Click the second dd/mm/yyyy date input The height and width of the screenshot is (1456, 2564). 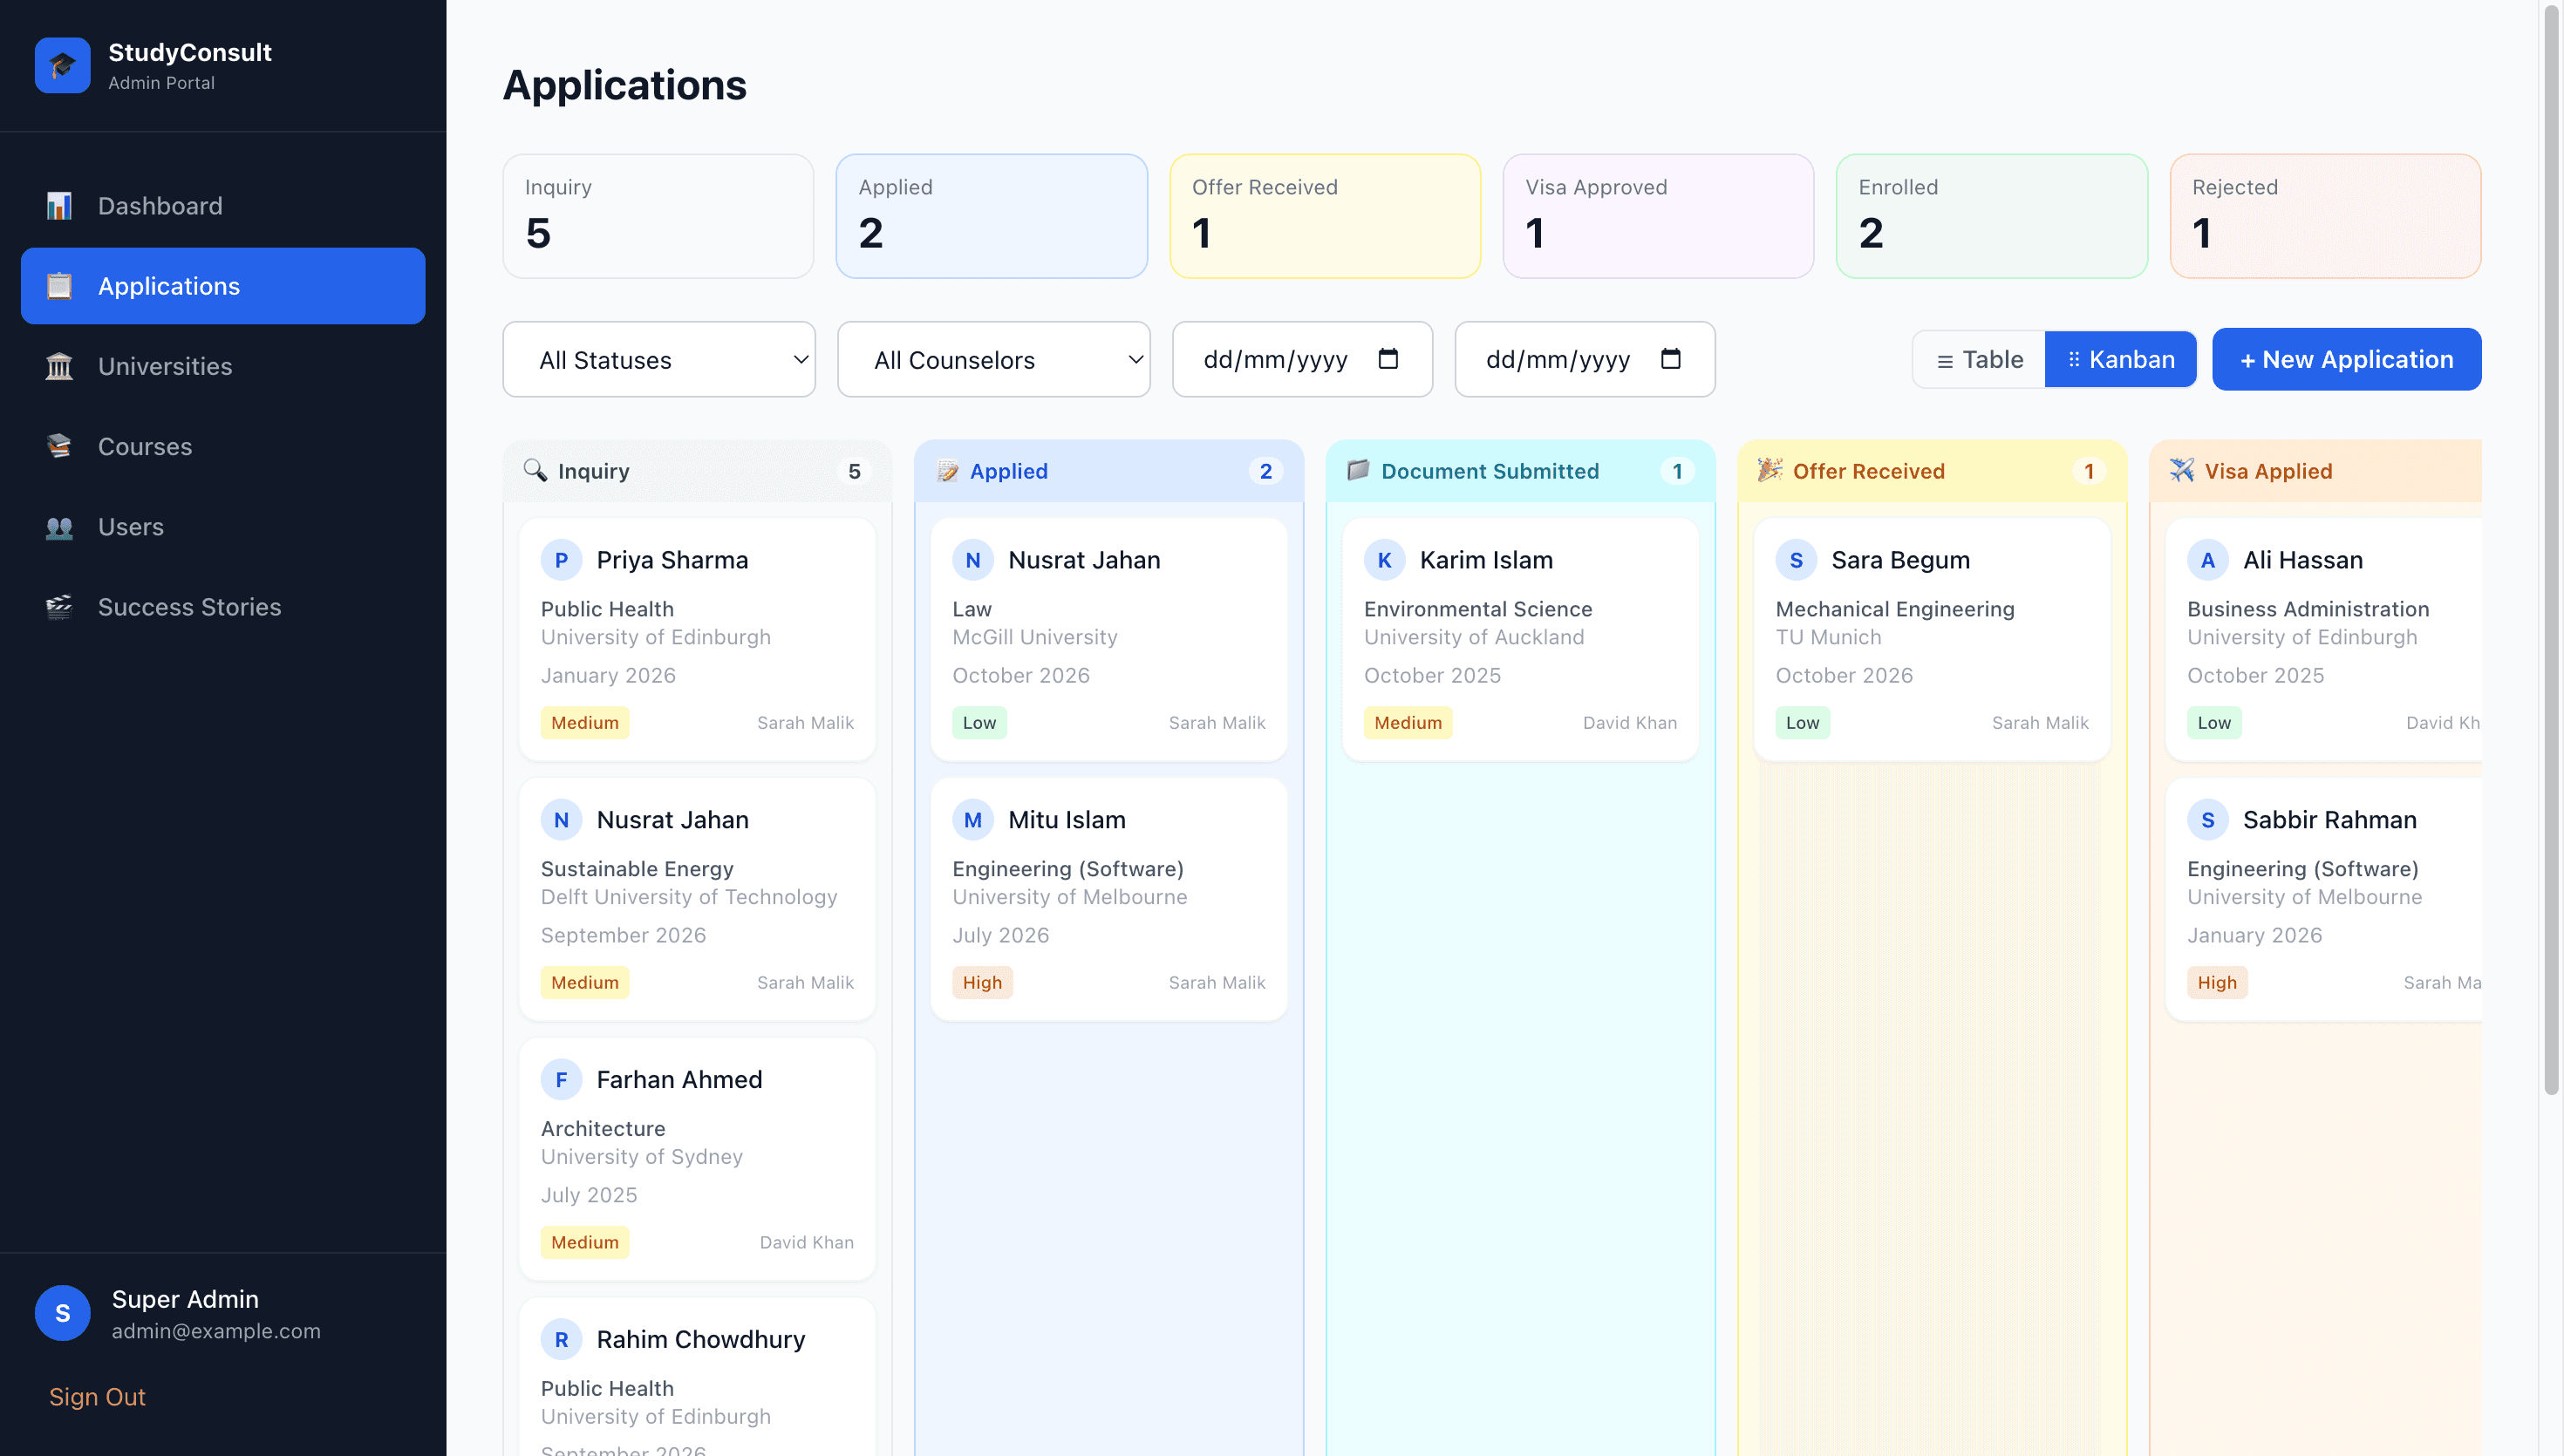1585,359
